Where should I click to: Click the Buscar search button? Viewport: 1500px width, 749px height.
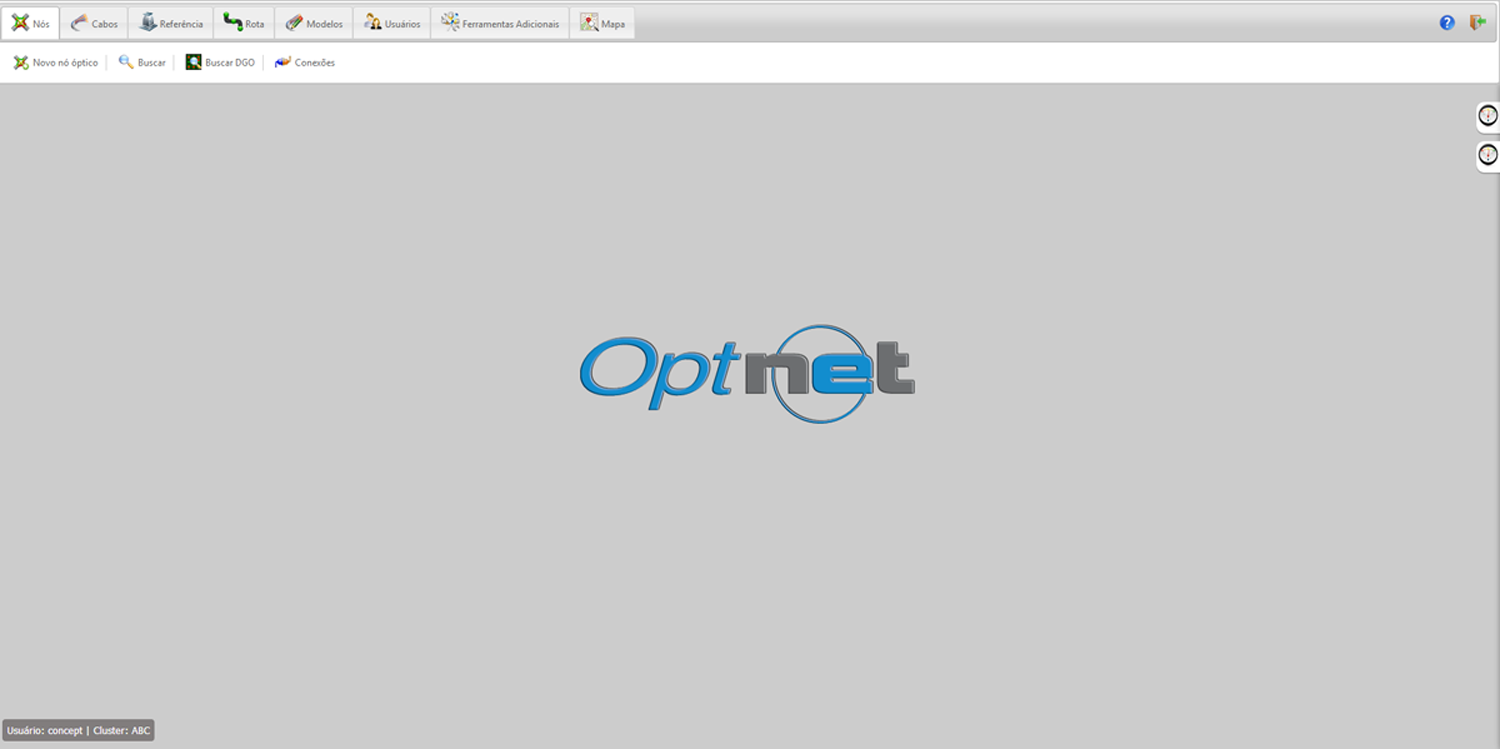[x=142, y=62]
